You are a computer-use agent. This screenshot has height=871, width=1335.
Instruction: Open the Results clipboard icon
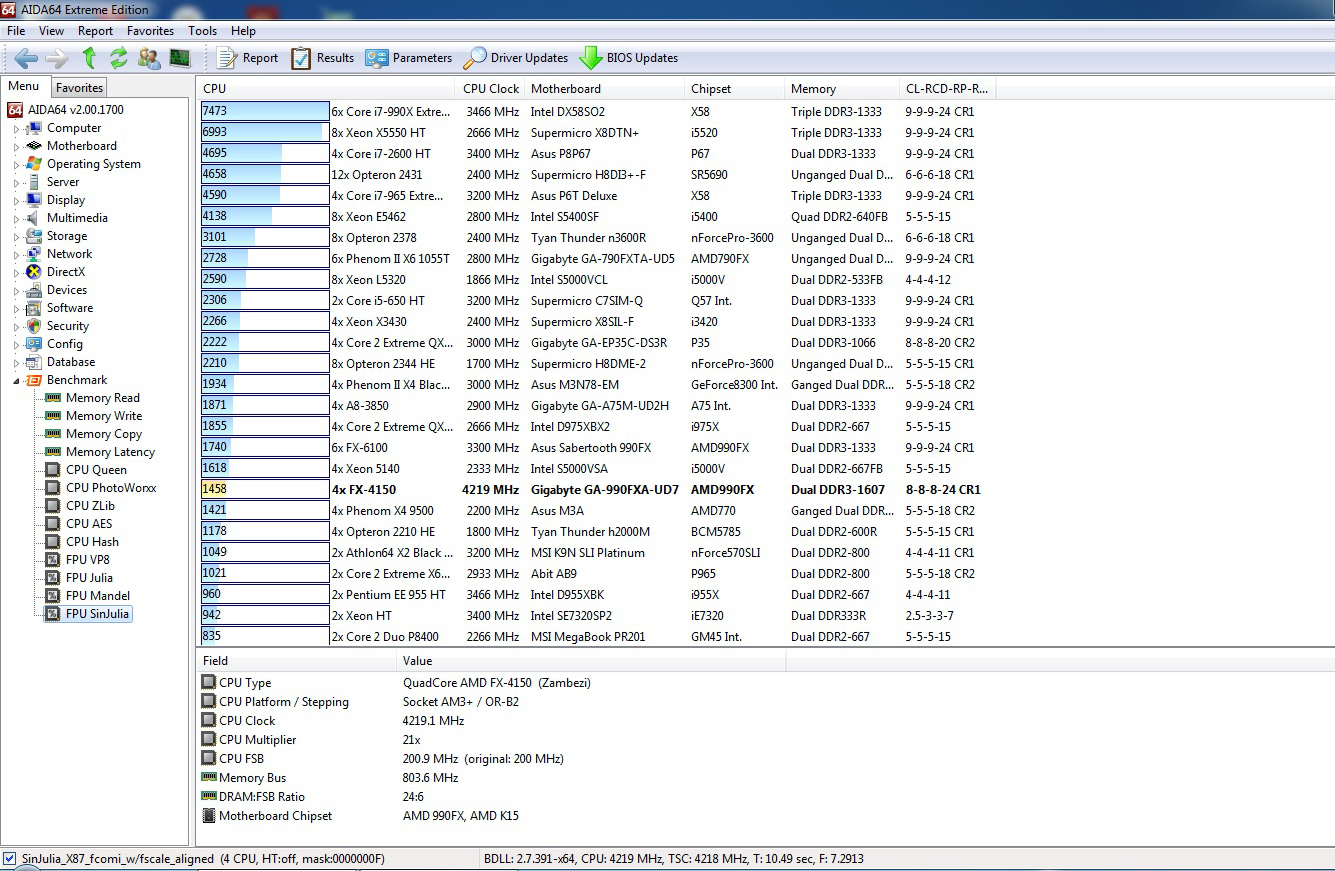(x=301, y=58)
